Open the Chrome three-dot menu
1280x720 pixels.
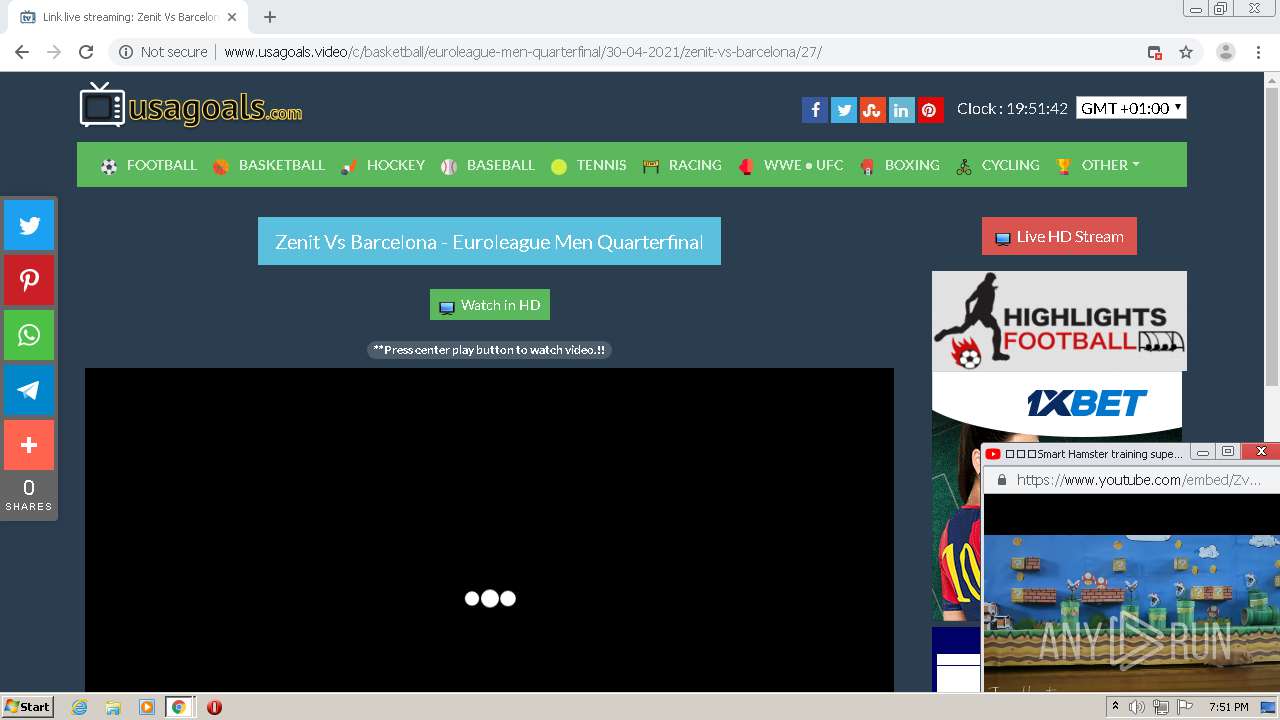click(x=1258, y=52)
